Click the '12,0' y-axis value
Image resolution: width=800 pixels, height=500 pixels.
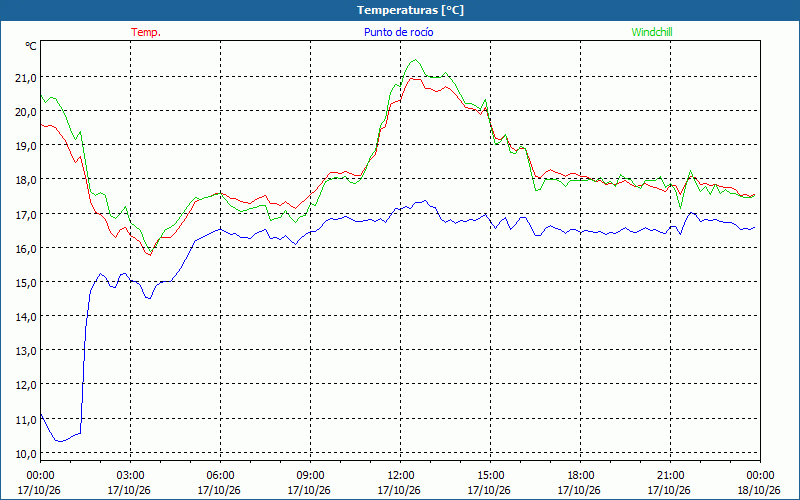click(x=27, y=385)
